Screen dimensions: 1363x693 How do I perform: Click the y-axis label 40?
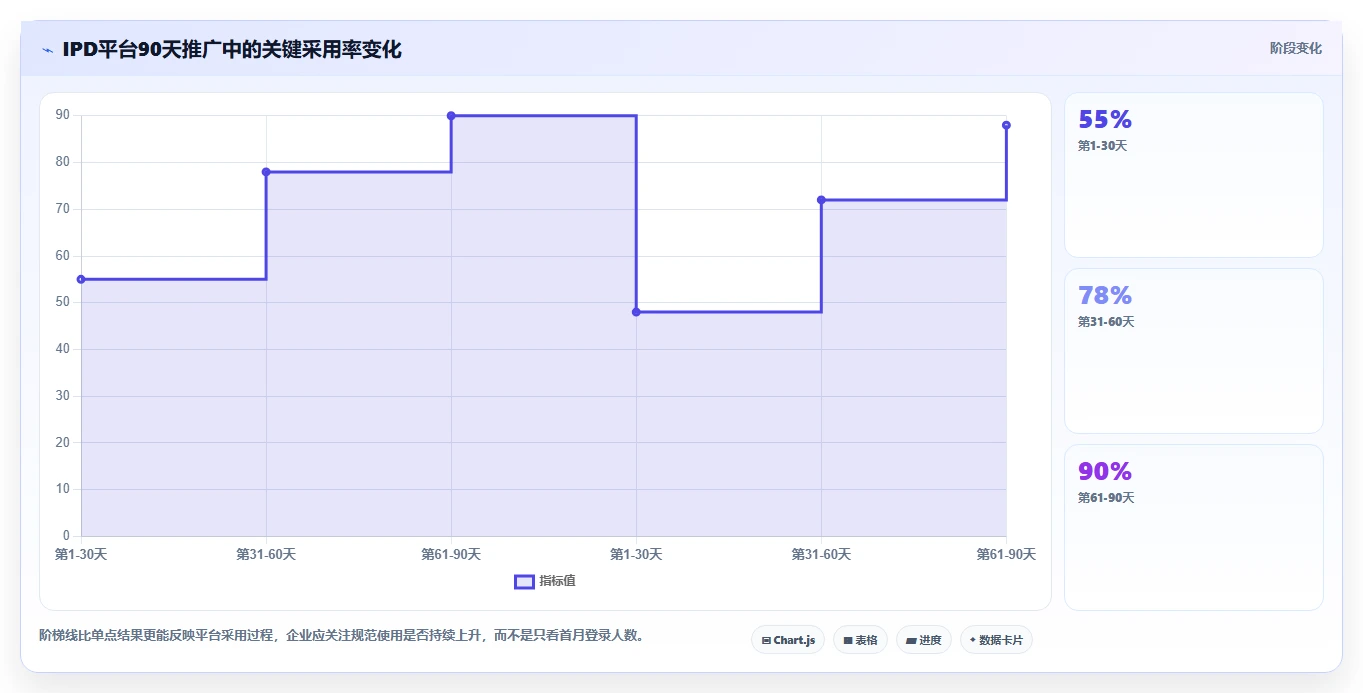(63, 349)
